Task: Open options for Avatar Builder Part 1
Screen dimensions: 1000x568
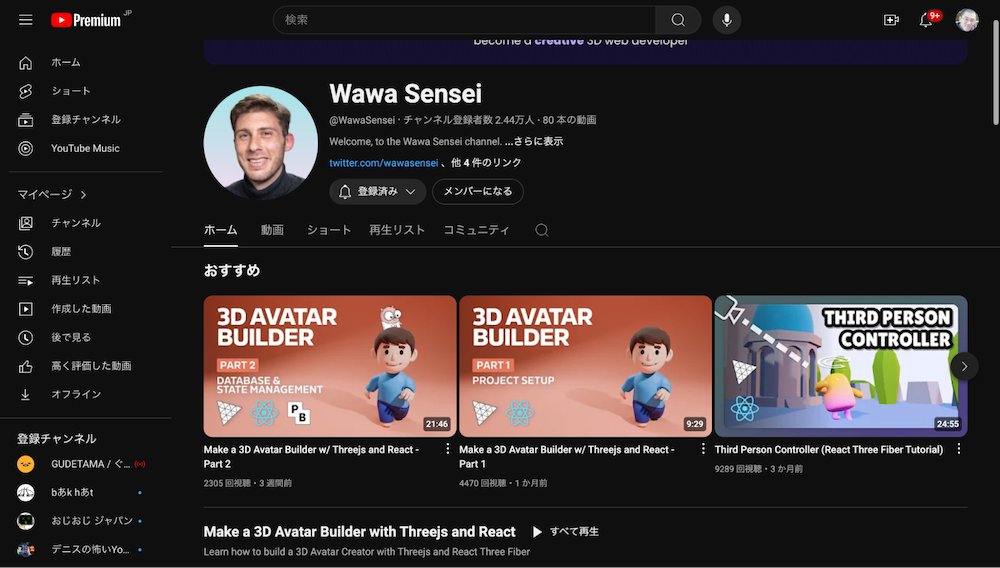Action: point(703,449)
